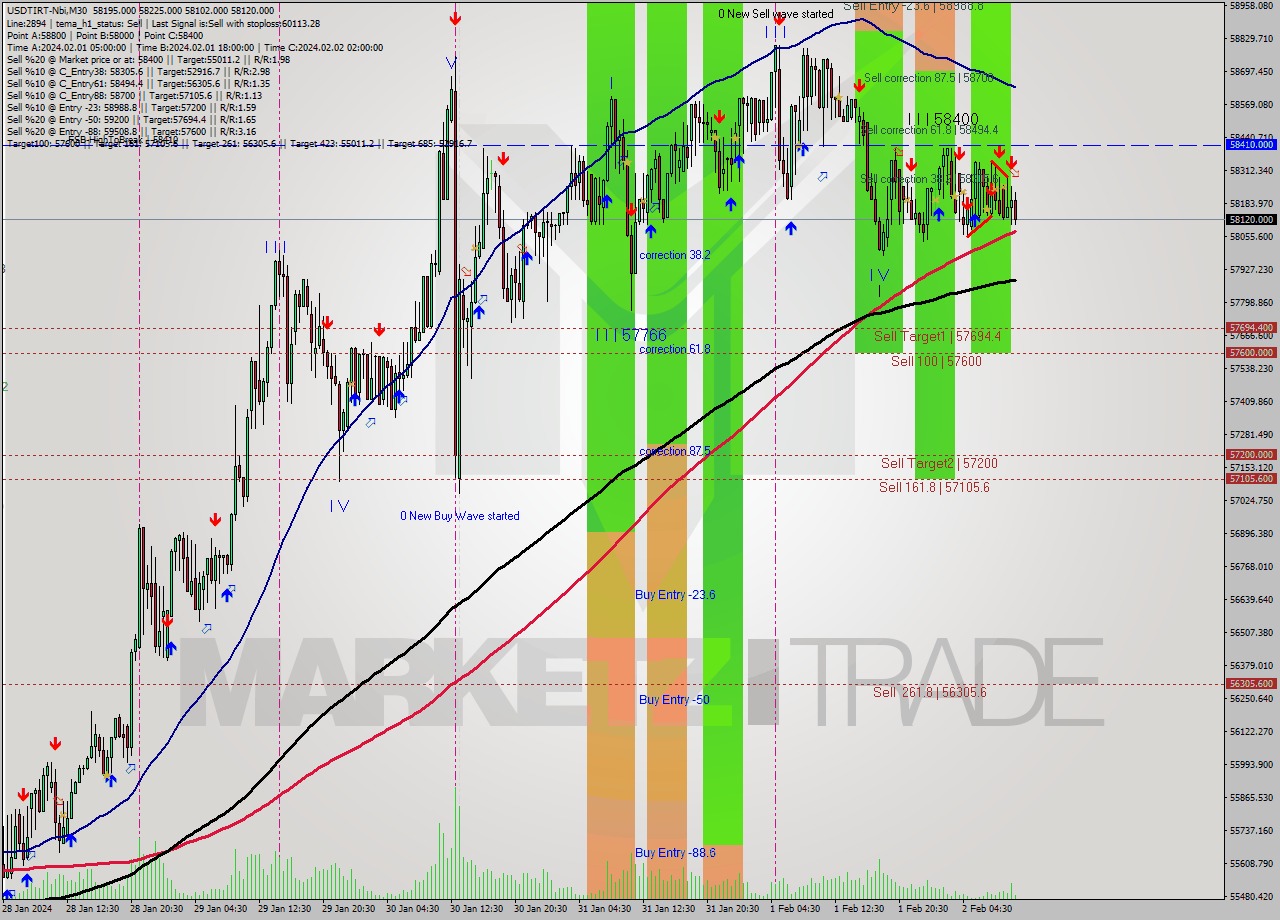Select the '29 Jan 04:30' time axis label
The height and width of the screenshot is (920, 1280).
click(219, 909)
